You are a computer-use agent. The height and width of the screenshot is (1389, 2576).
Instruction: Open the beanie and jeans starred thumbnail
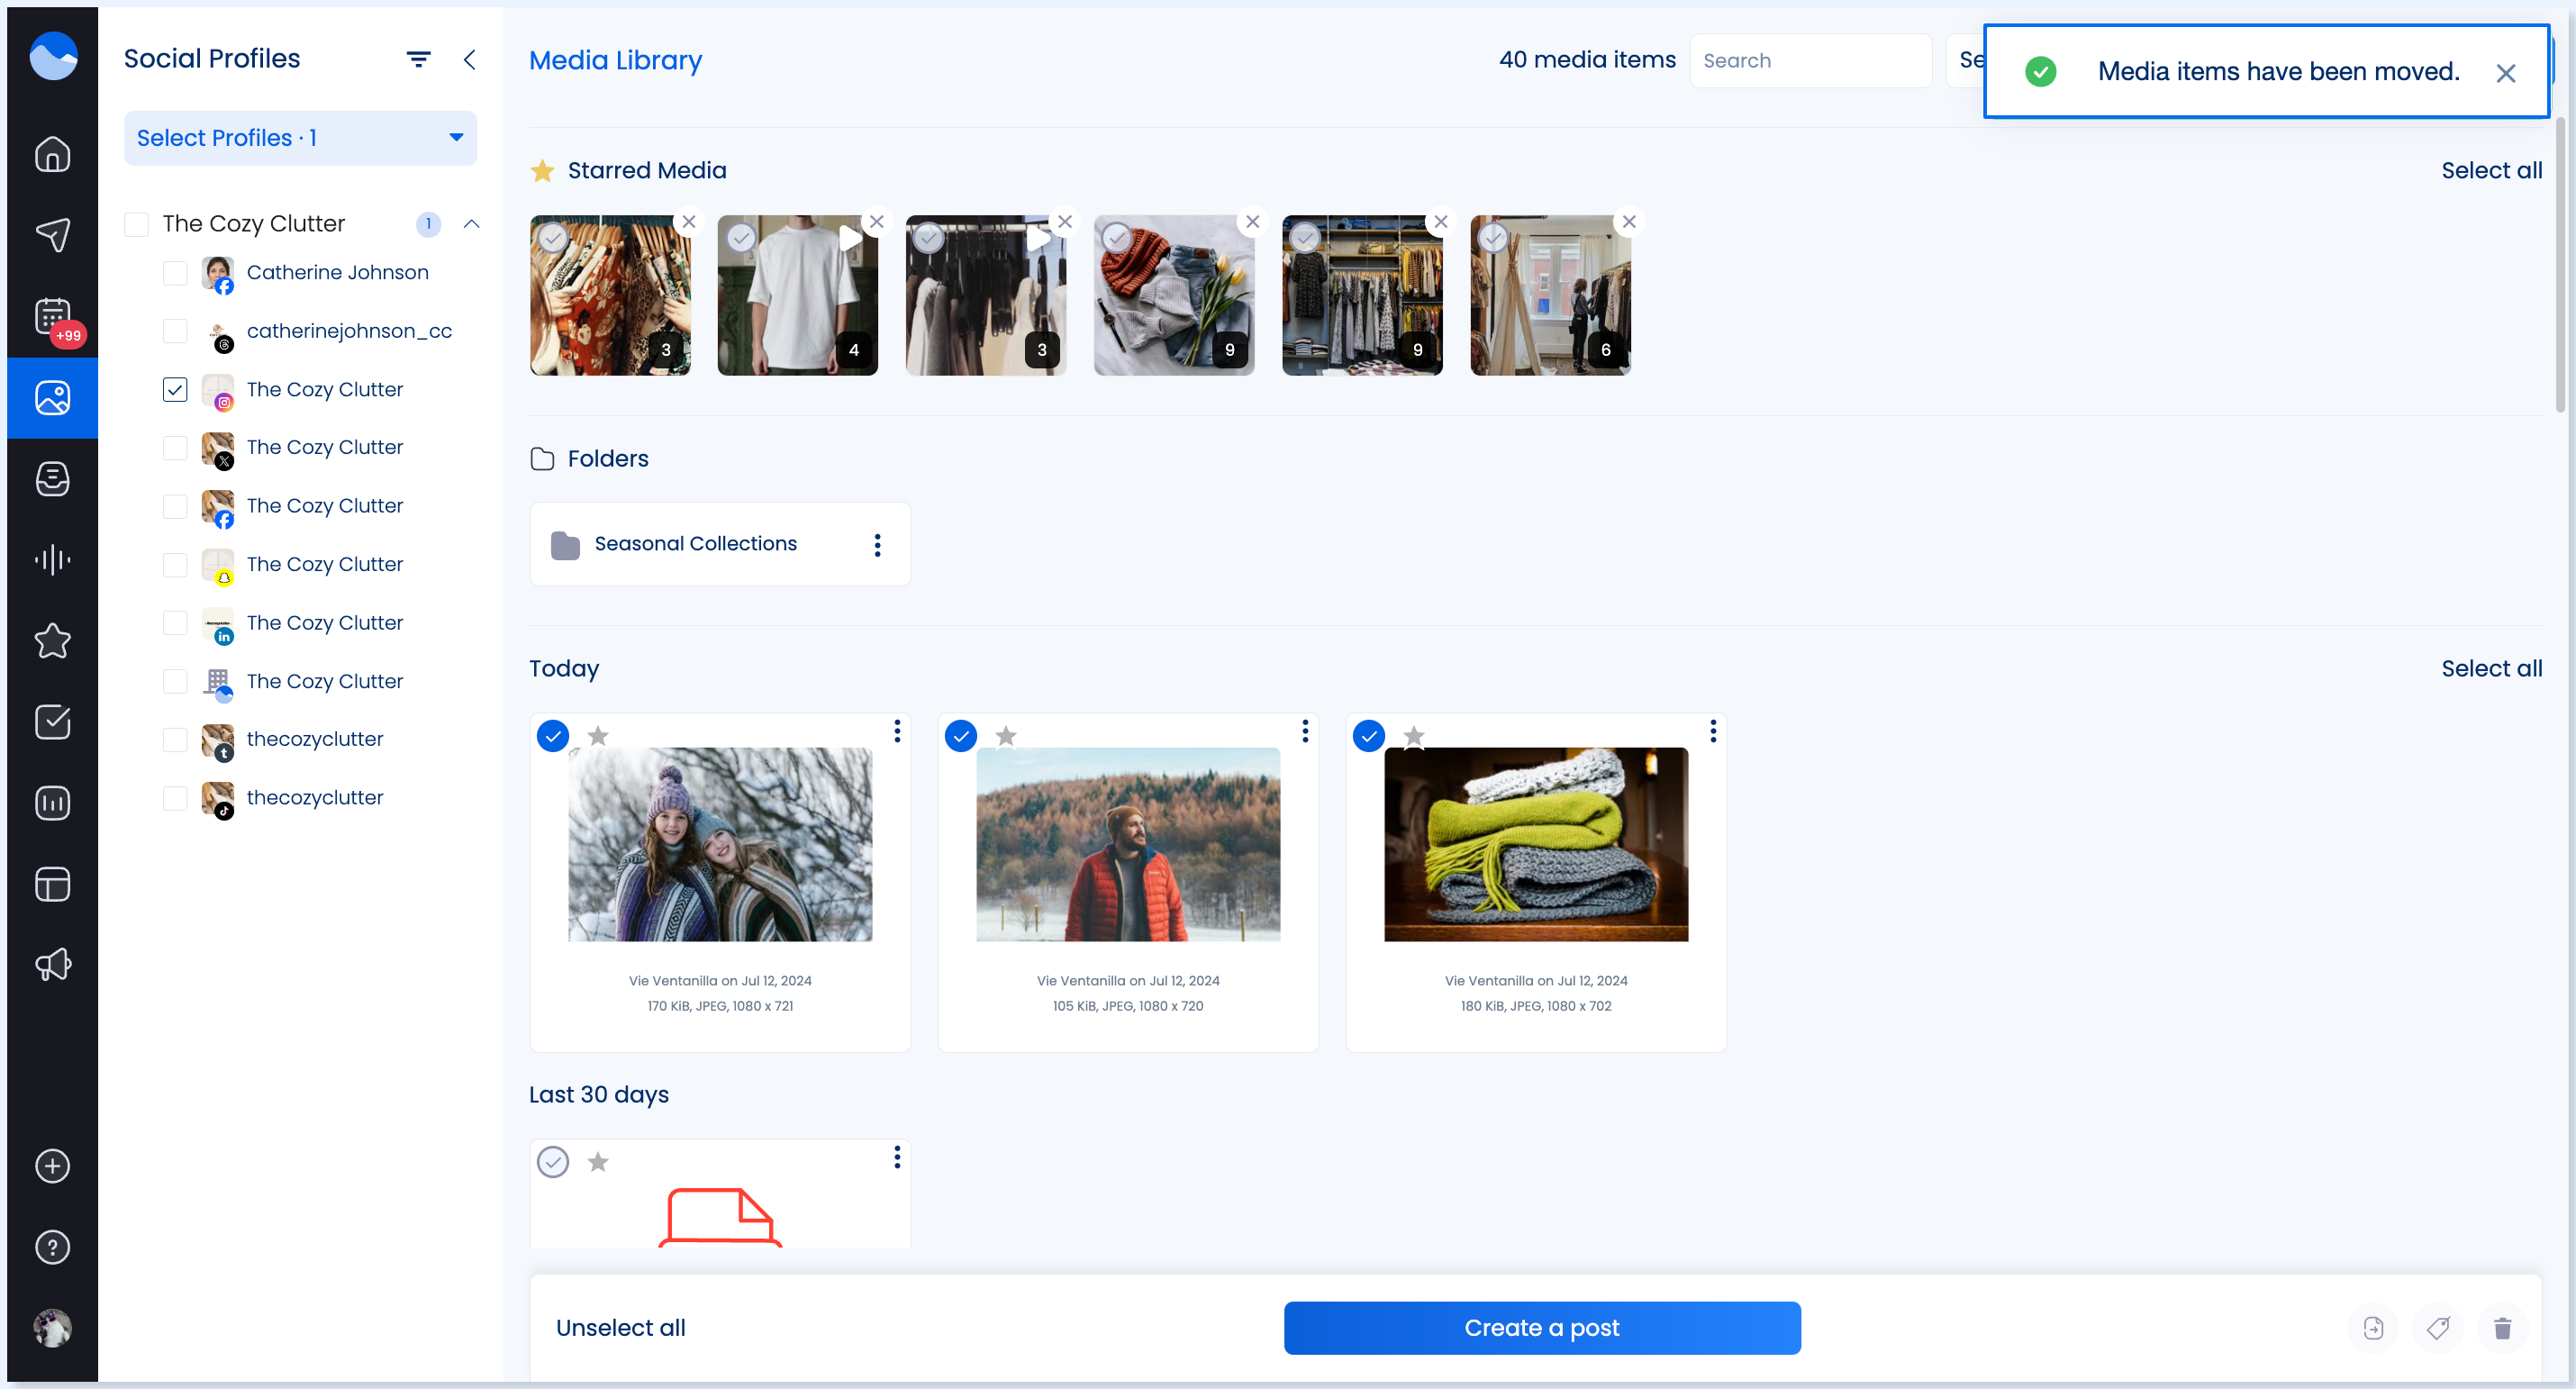tap(1173, 295)
